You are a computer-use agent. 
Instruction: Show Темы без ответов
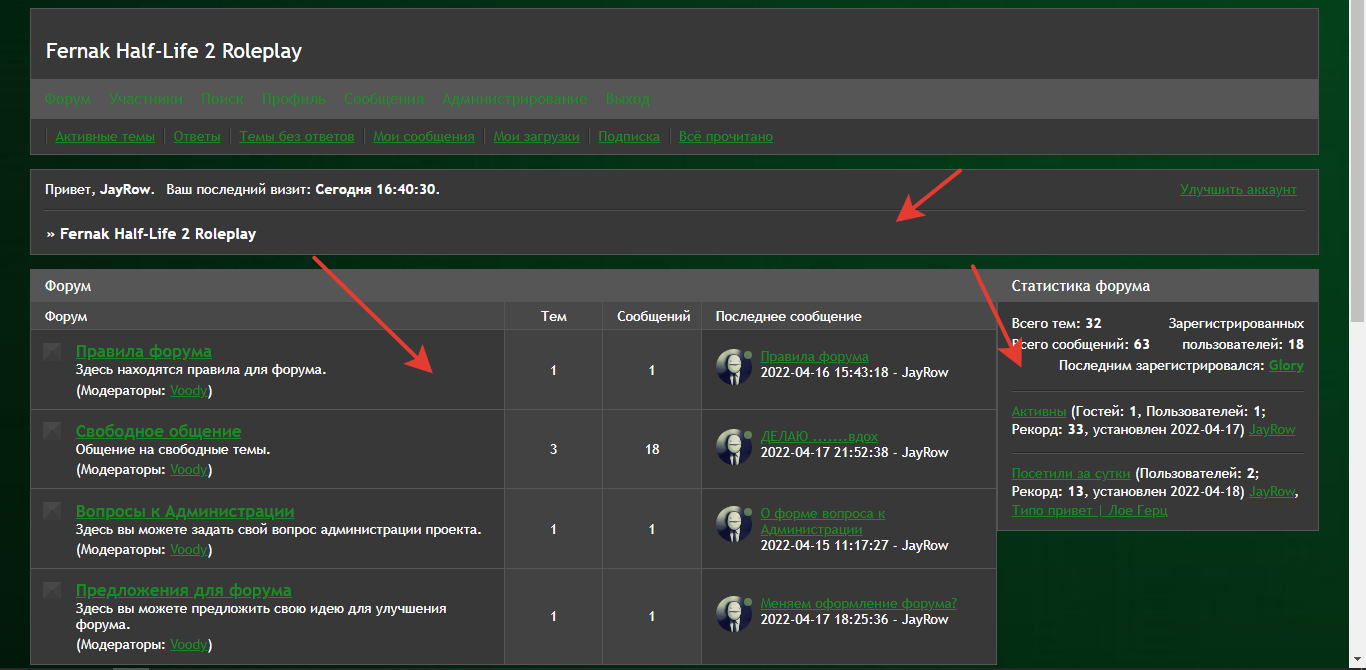pos(297,136)
